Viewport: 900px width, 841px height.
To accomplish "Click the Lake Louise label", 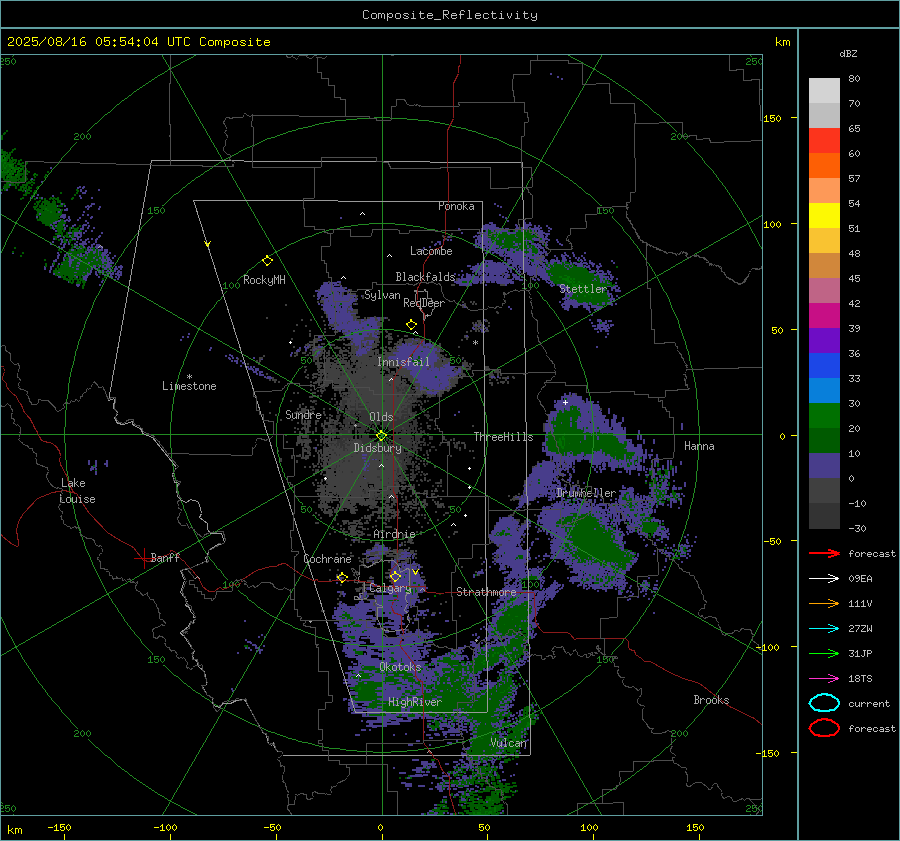I will click(77, 491).
